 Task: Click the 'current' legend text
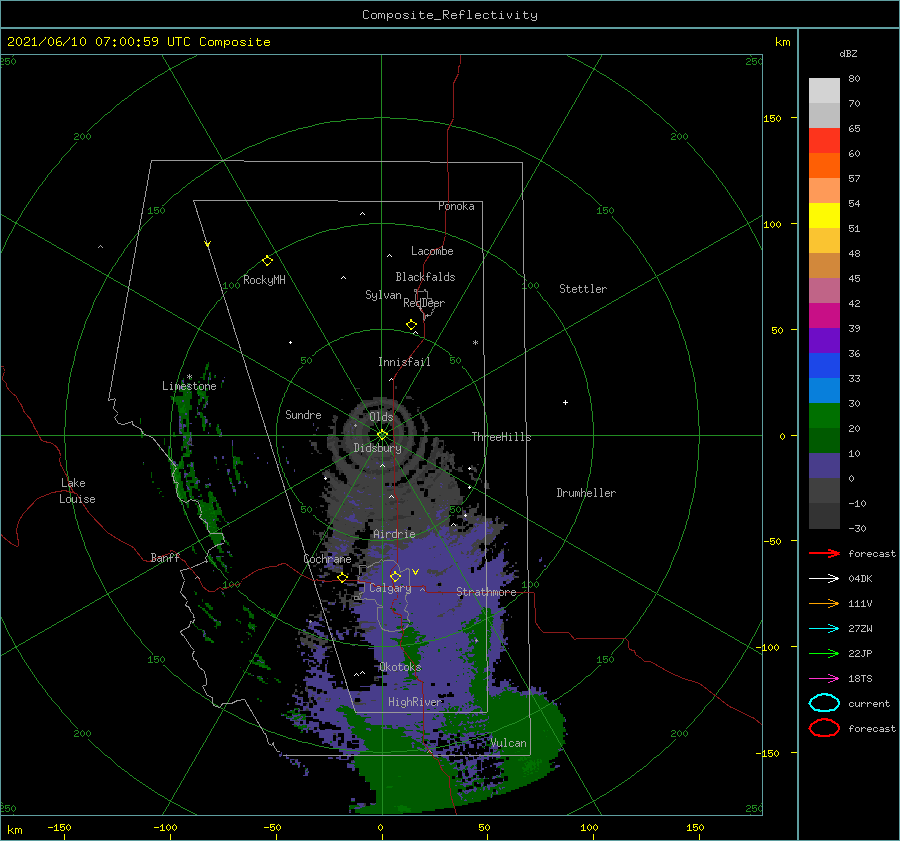(869, 703)
